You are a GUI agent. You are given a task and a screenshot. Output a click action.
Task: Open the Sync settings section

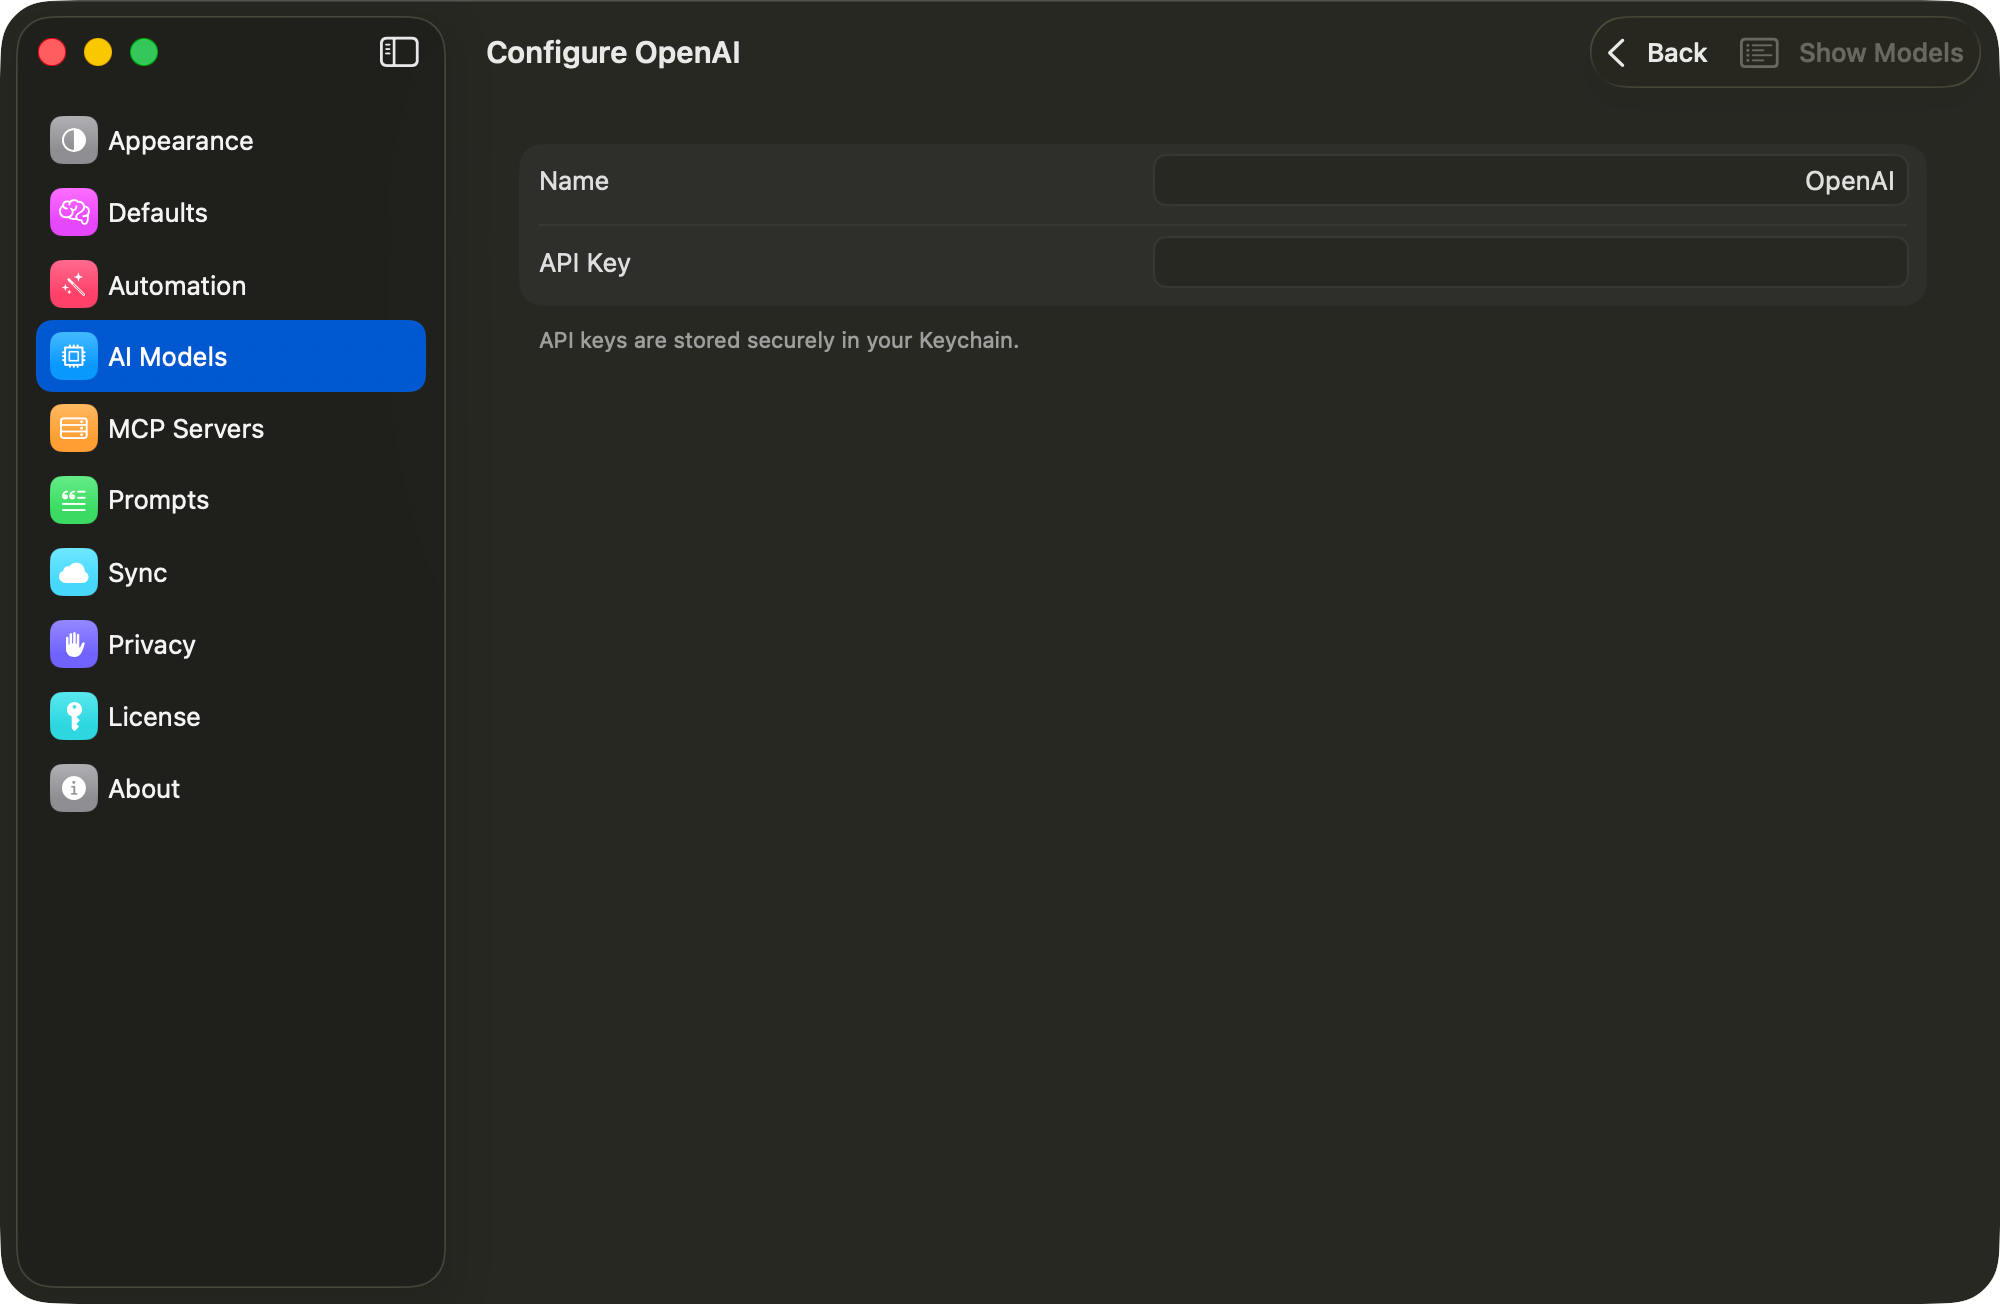231,572
